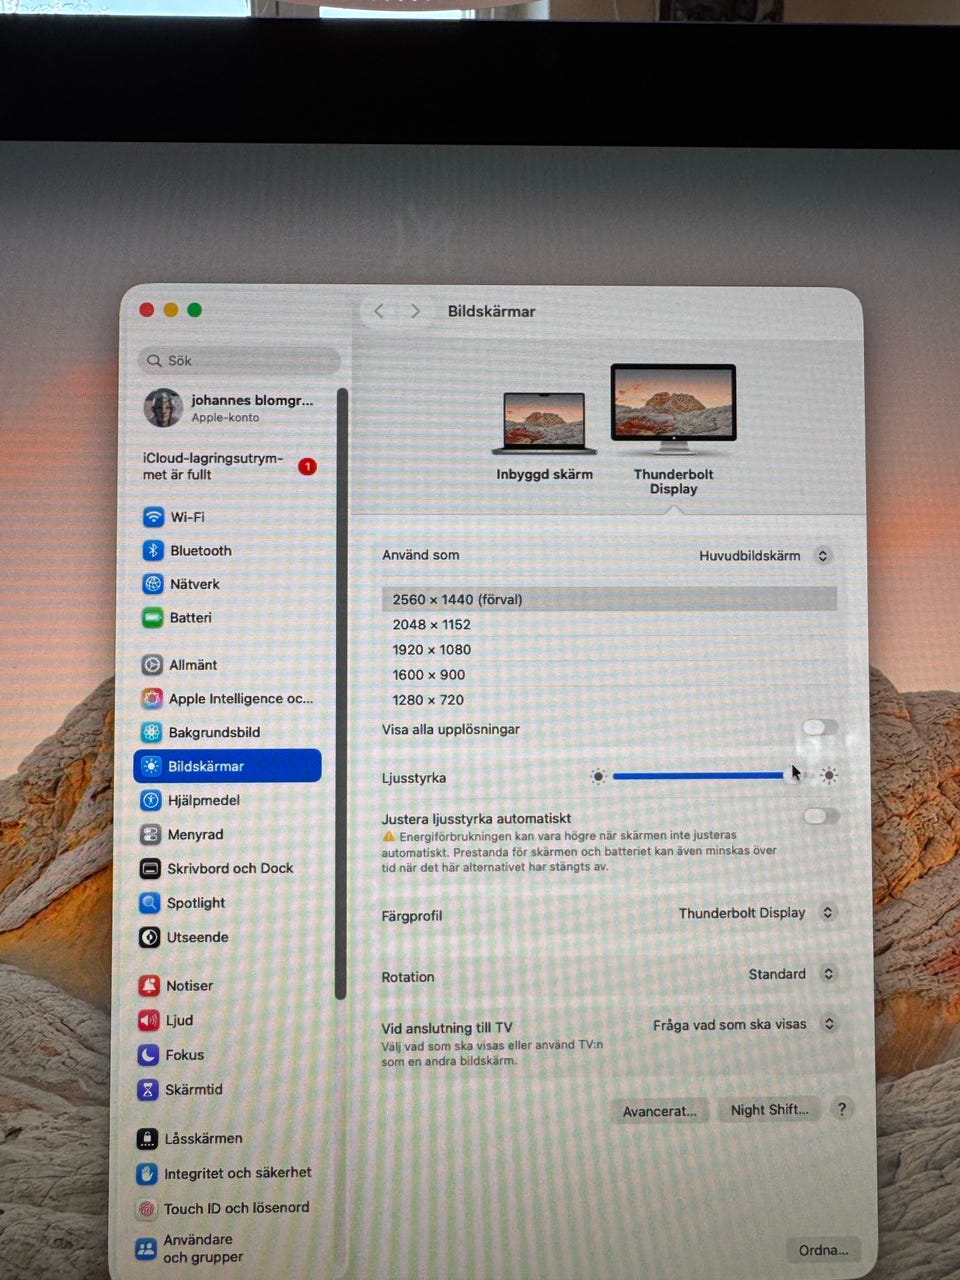960x1280 pixels.
Task: Select the Batteri sidebar icon
Action: [152, 618]
